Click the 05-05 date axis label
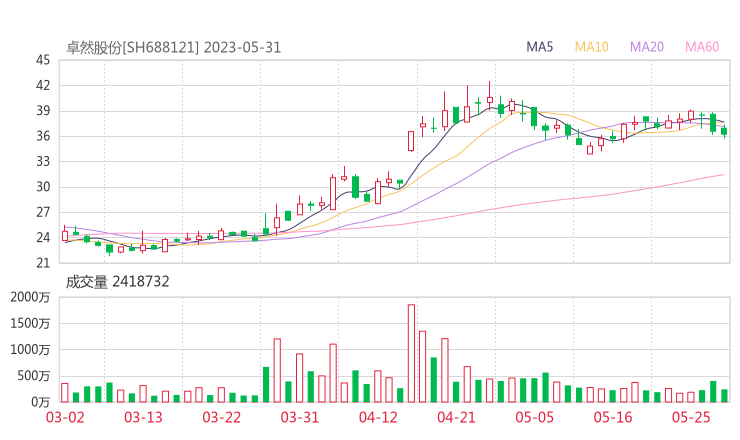 (x=535, y=417)
